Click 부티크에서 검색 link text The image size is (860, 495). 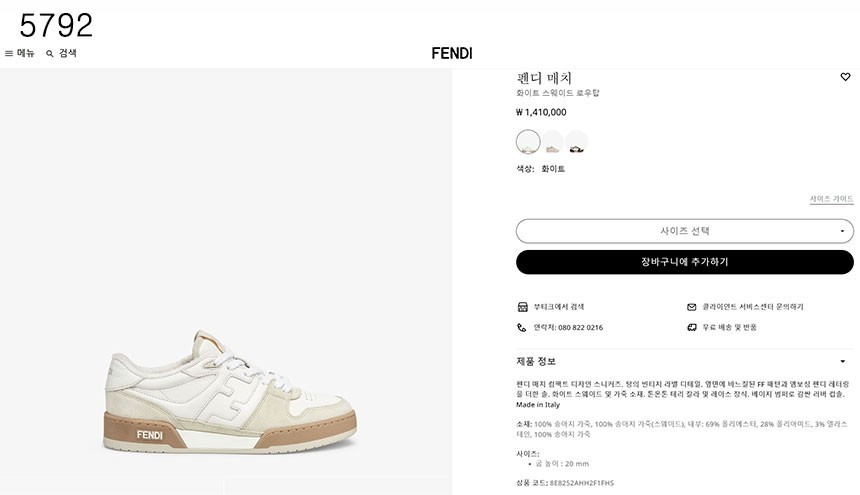[558, 307]
